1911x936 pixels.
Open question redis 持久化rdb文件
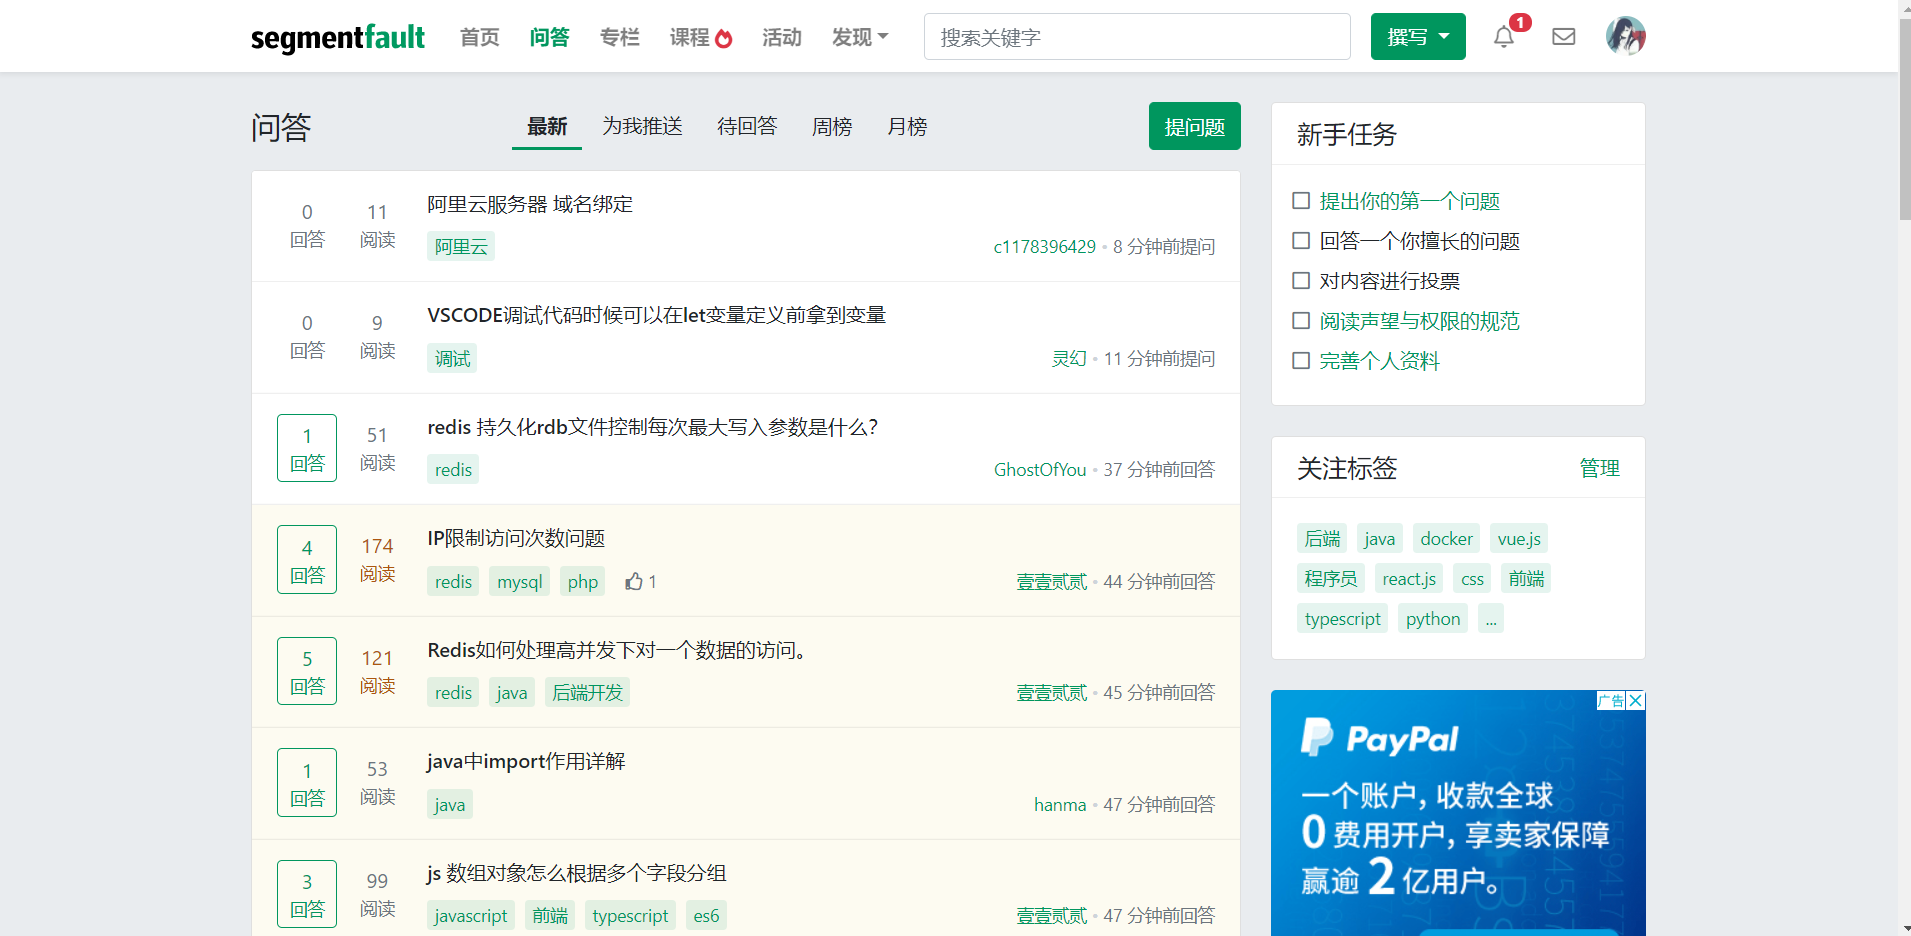point(653,427)
